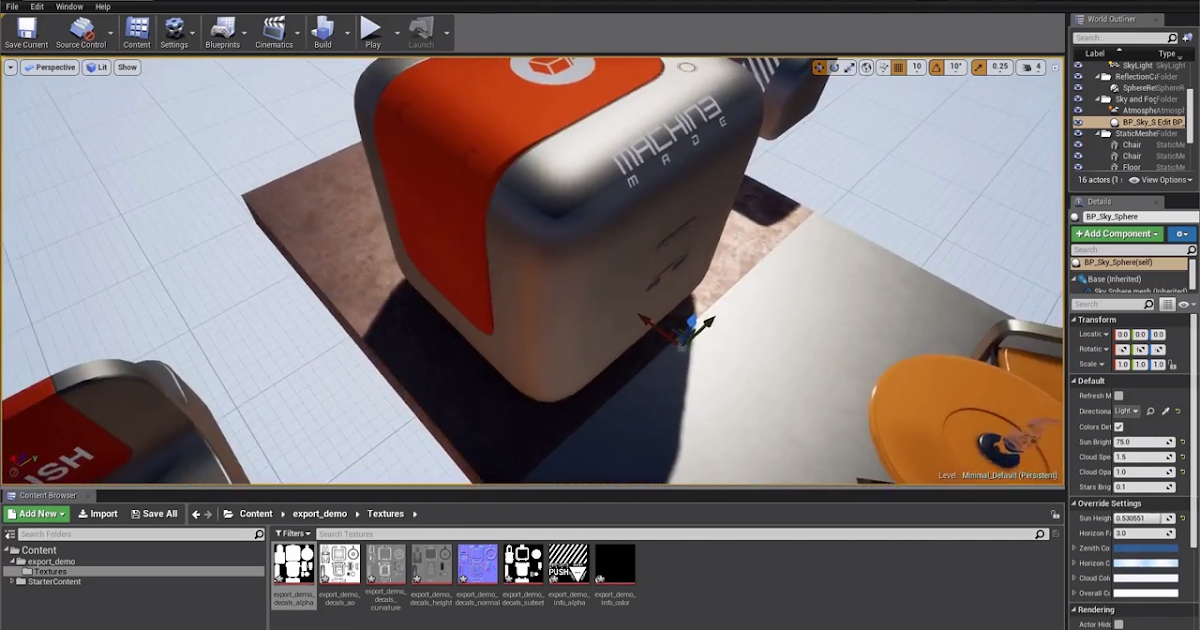Toggle grid snapping icon in viewport
This screenshot has height=630, width=1200.
tap(898, 67)
